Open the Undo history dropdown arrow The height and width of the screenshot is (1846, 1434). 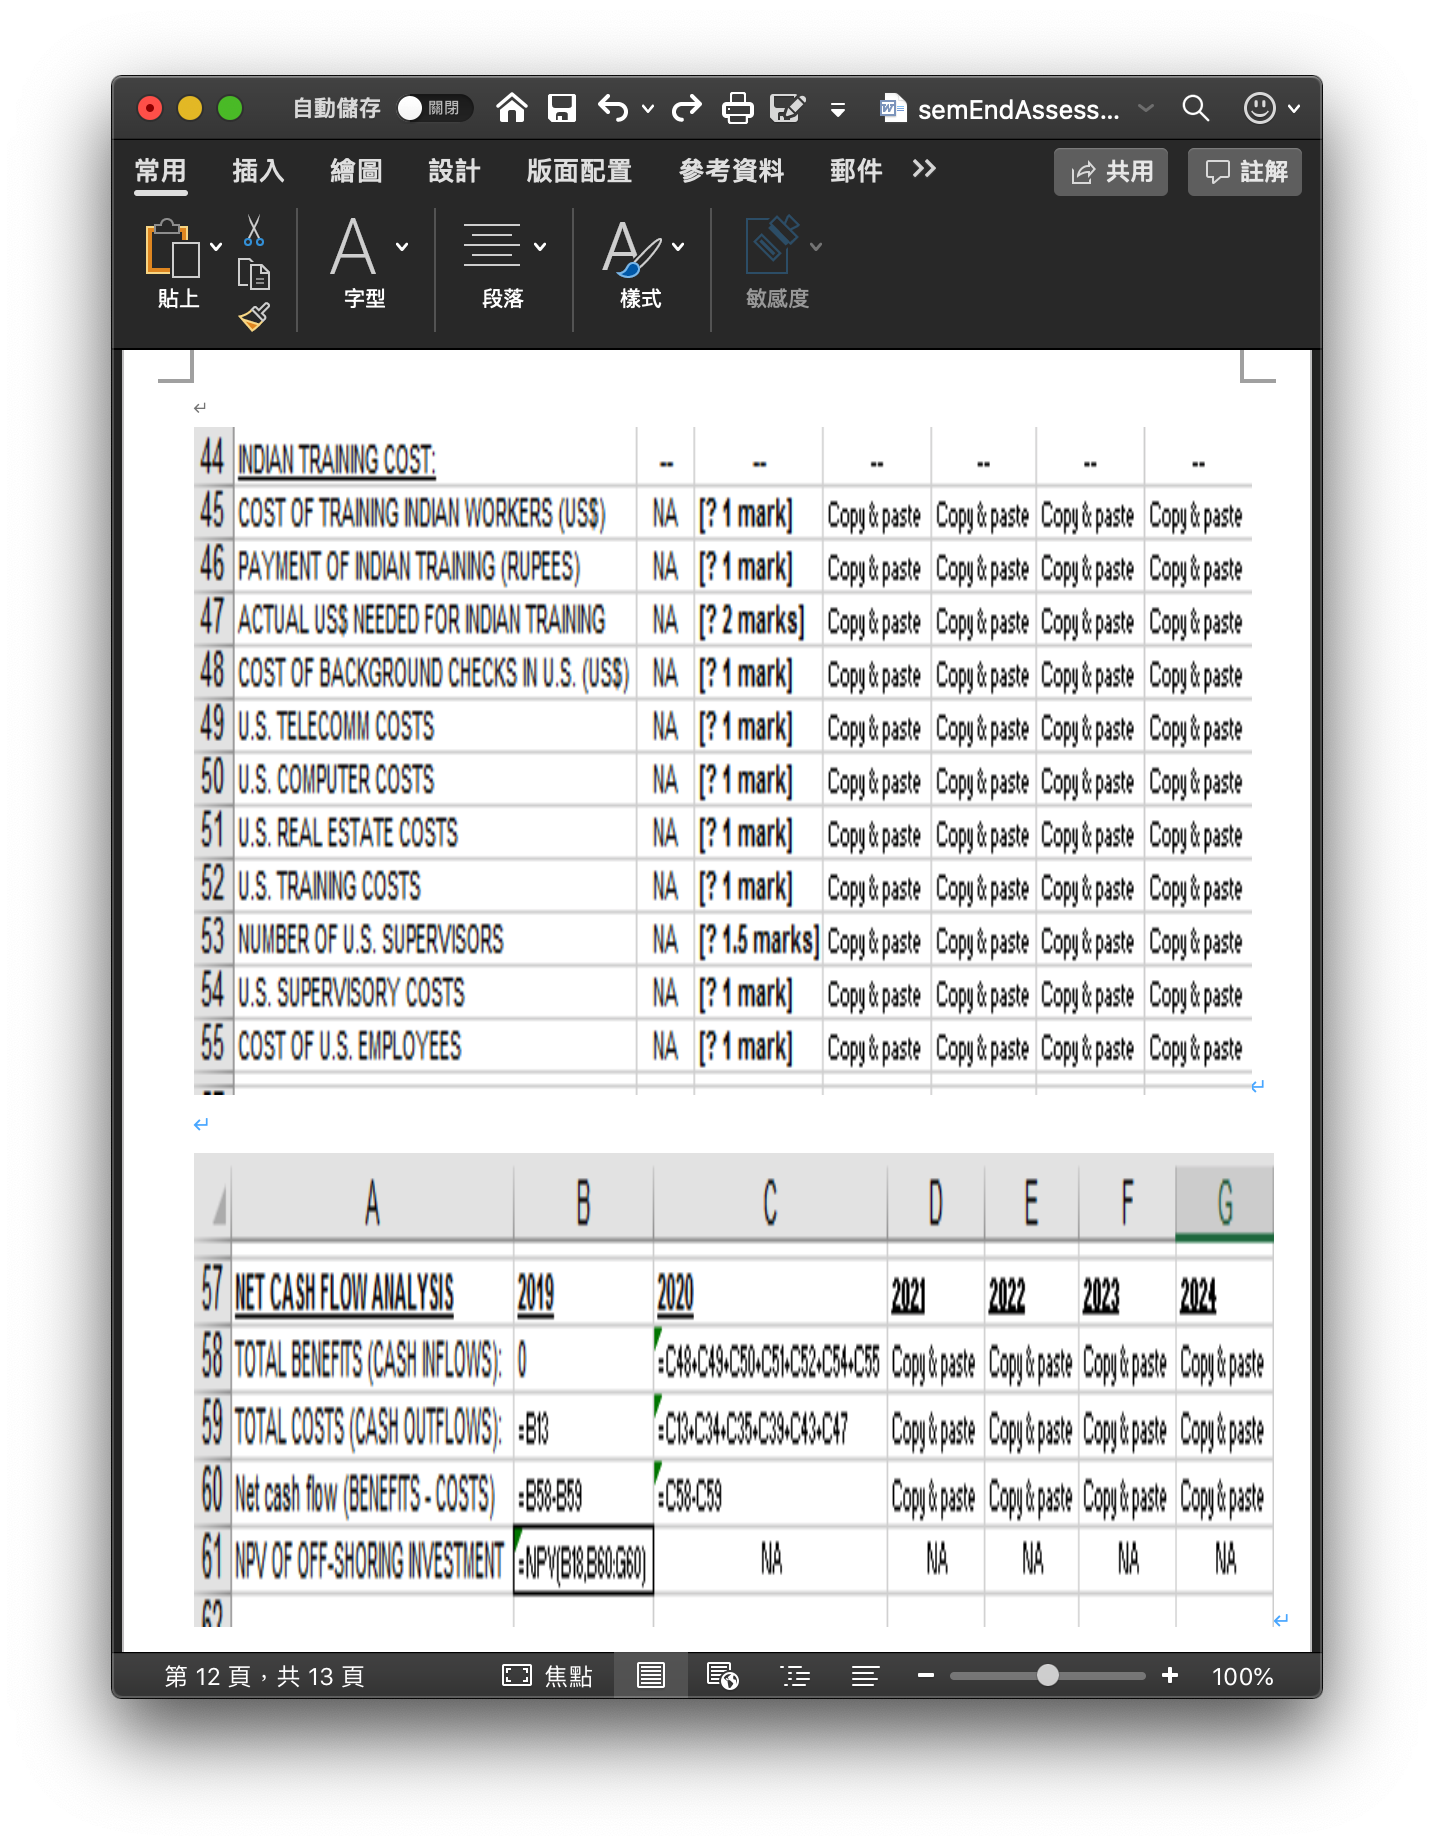point(648,109)
